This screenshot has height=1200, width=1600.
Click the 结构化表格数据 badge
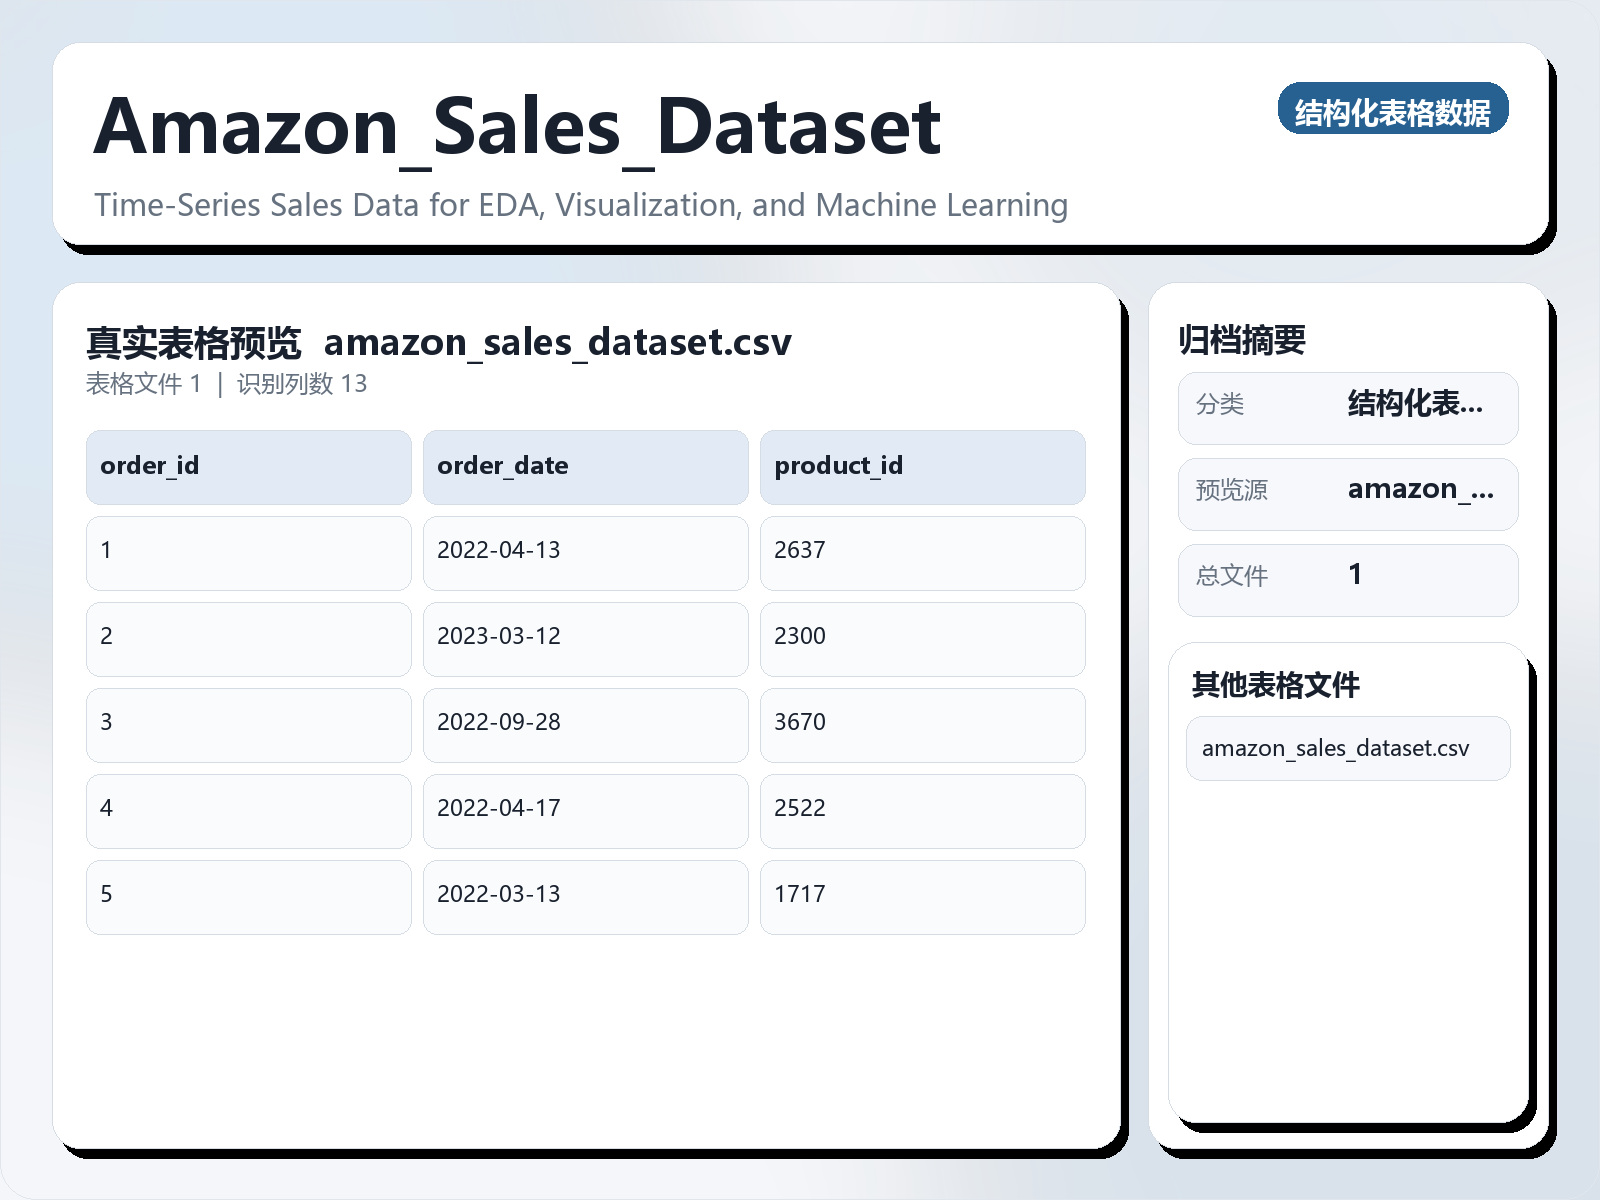(1394, 111)
